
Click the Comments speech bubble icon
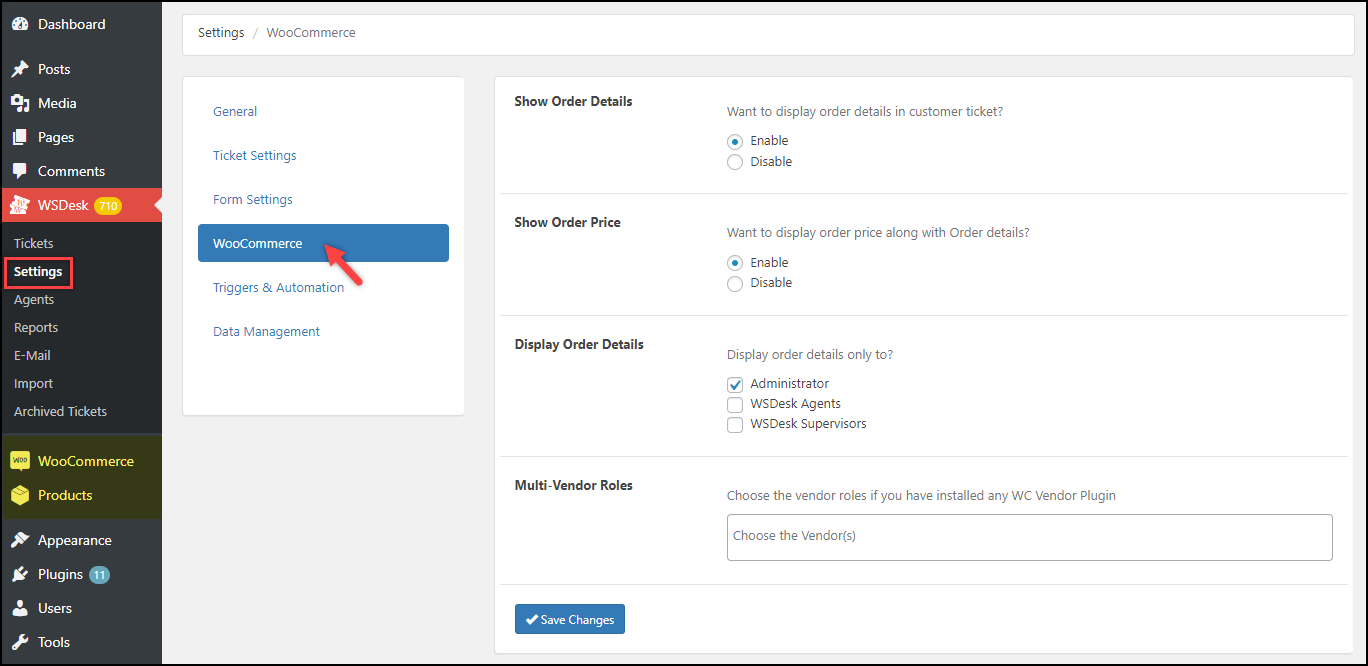19,171
